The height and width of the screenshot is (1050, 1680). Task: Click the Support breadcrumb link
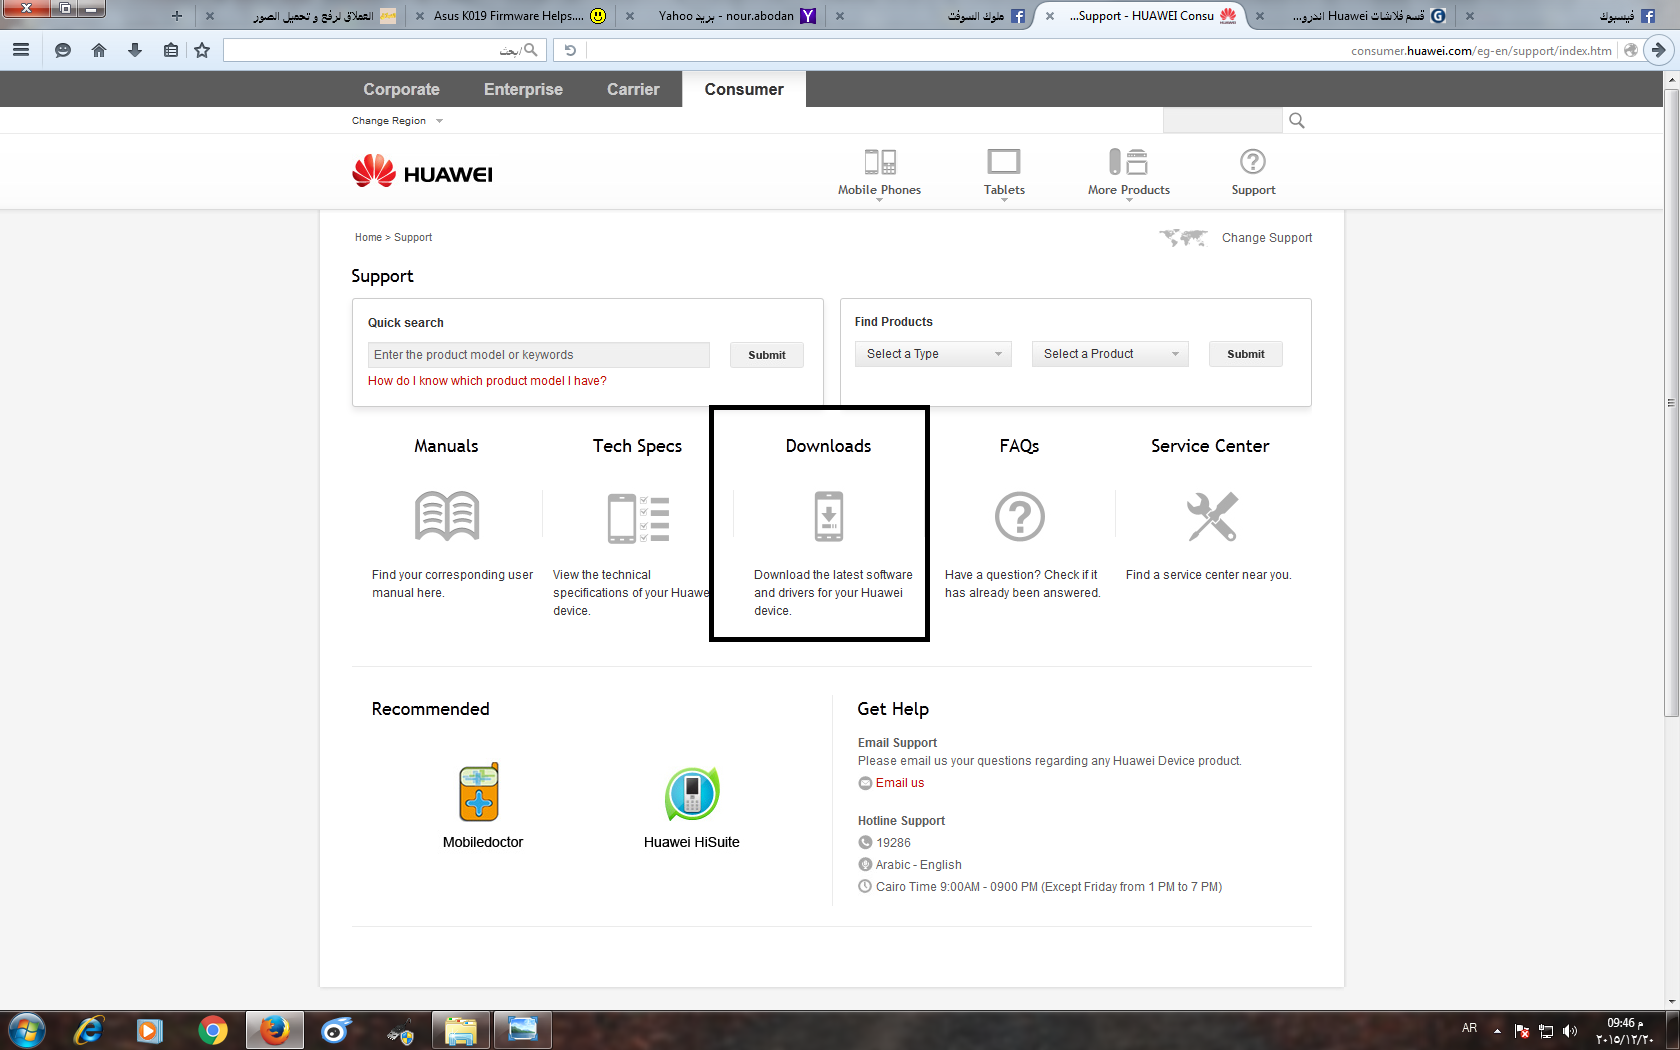click(413, 238)
